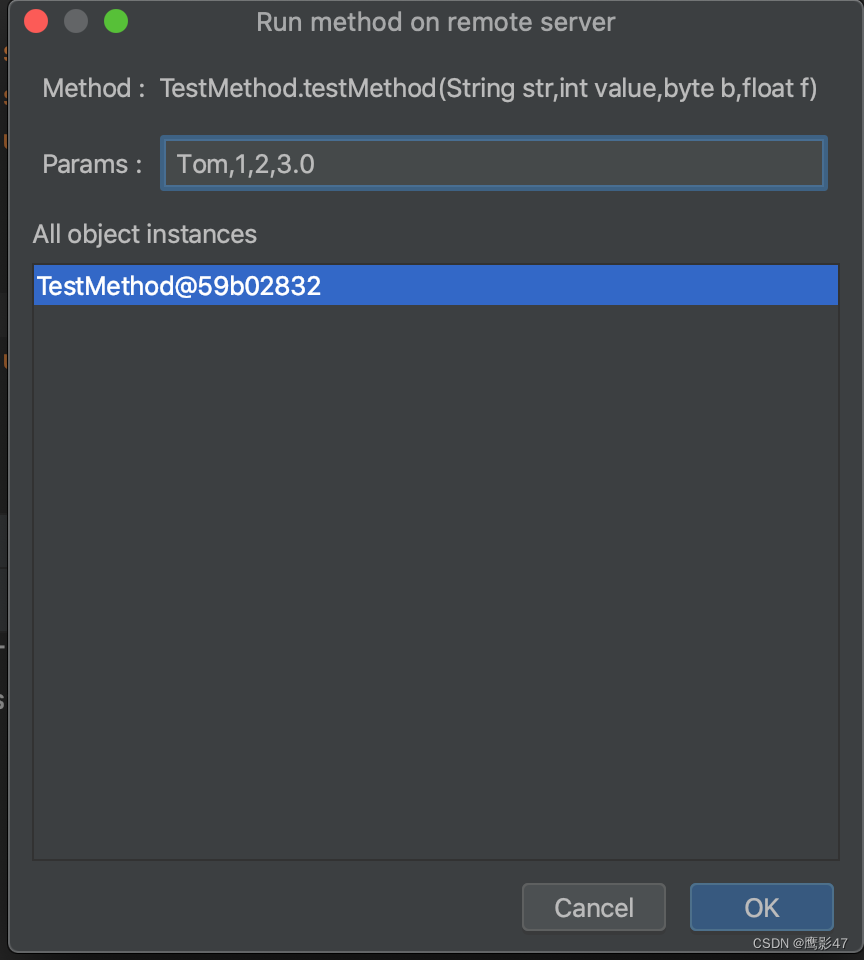864x960 pixels.
Task: Click the green zoom button
Action: [x=115, y=21]
